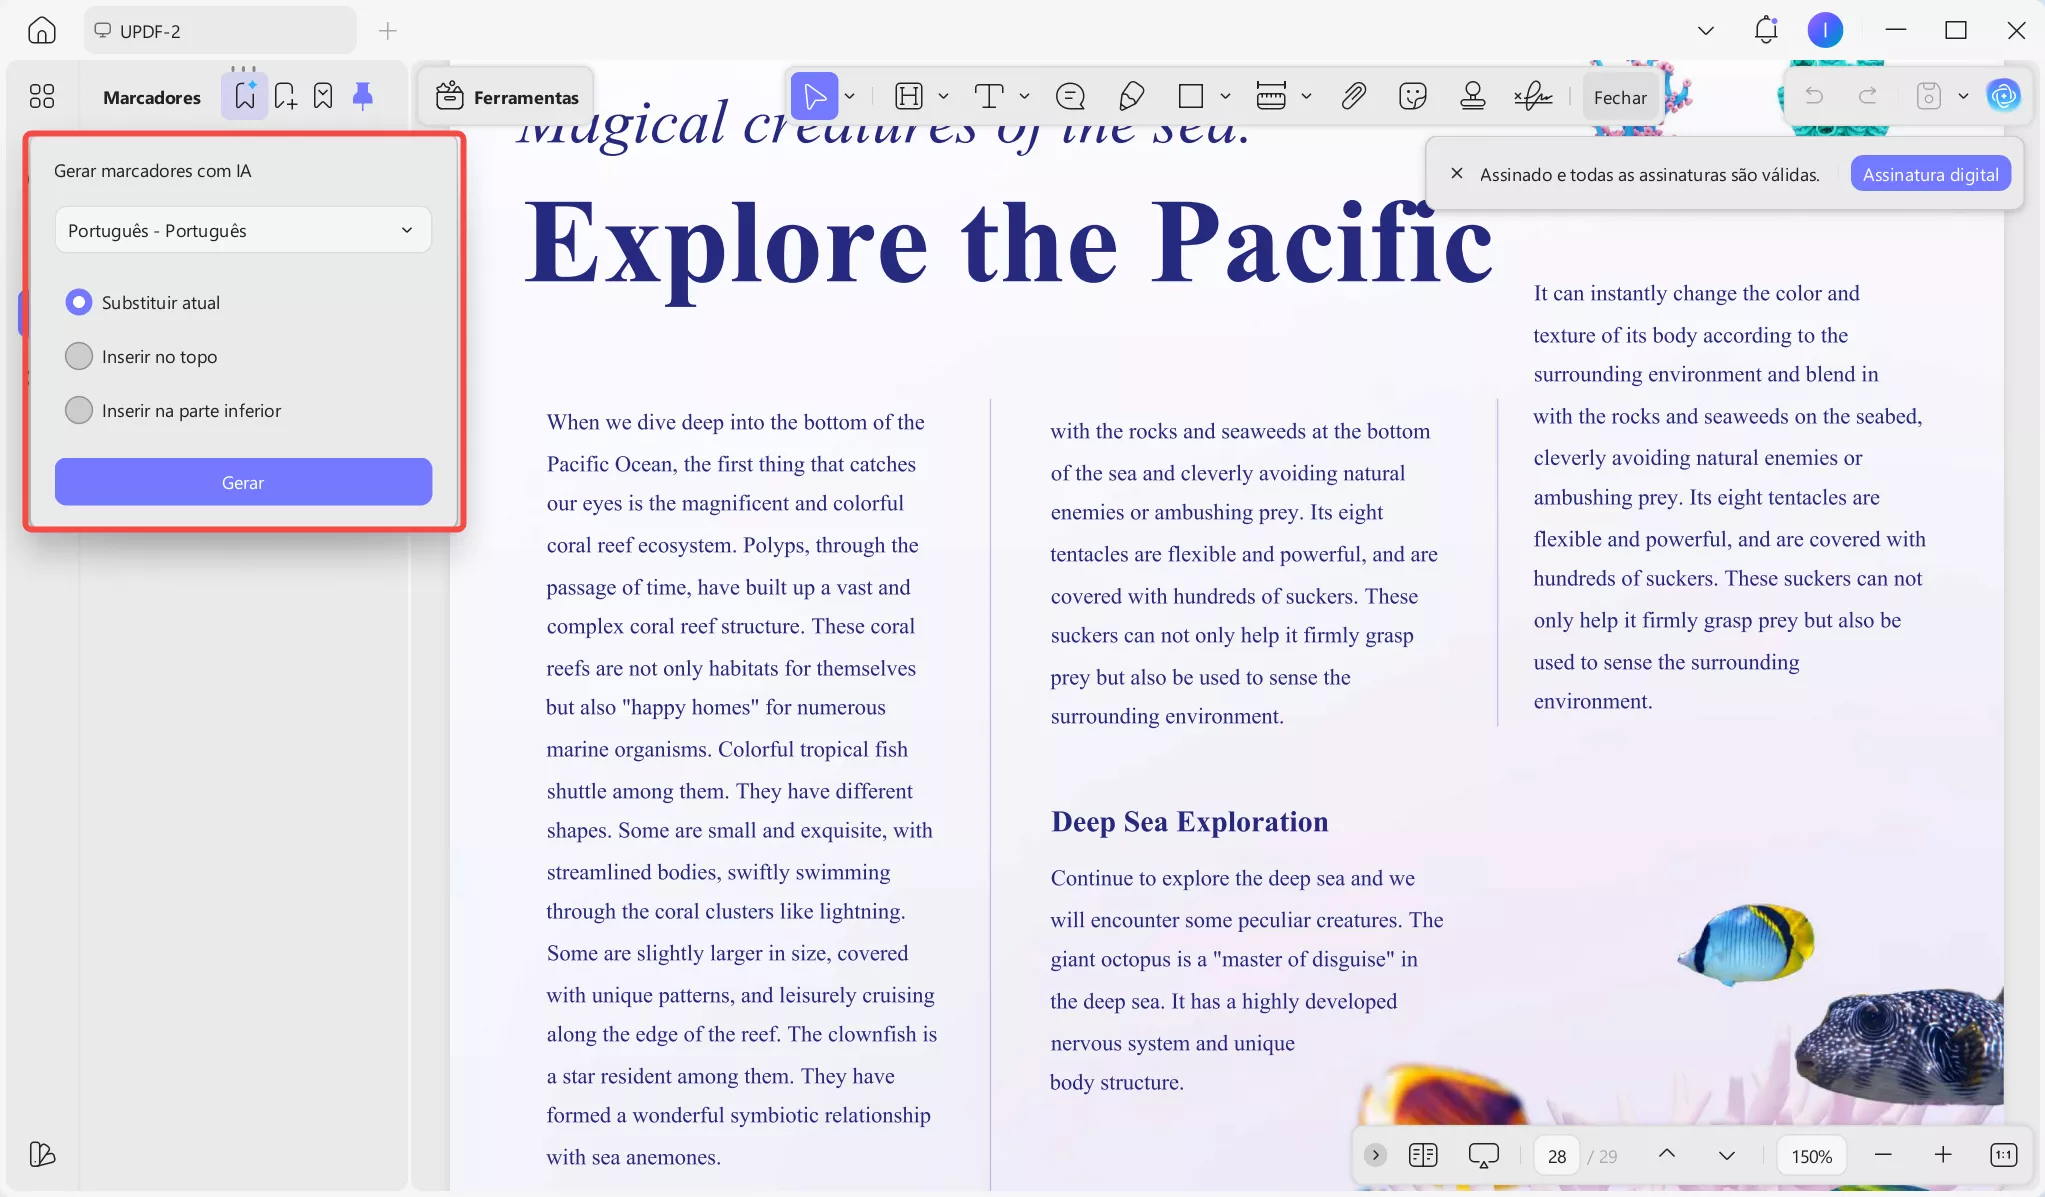2045x1197 pixels.
Task: Click the signature tool icon
Action: click(x=1532, y=96)
